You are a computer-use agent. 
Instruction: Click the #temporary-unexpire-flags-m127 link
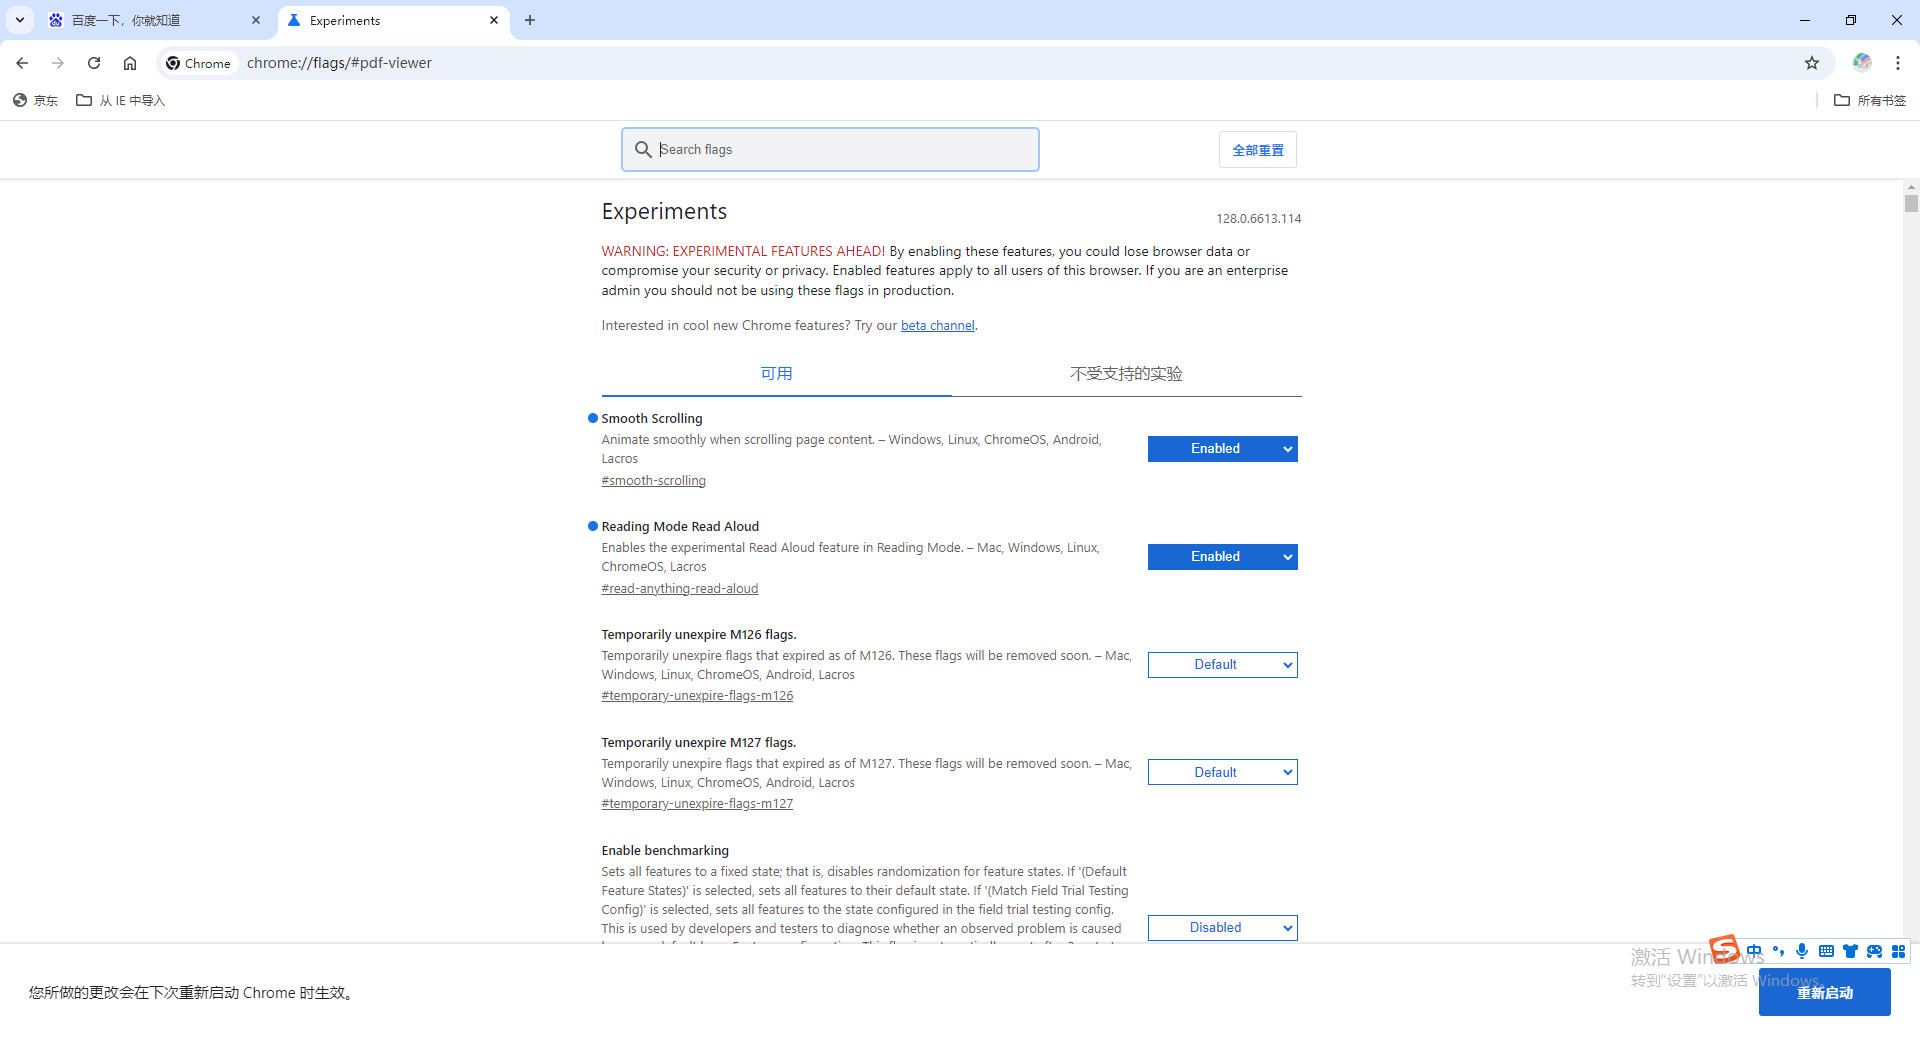(x=697, y=804)
